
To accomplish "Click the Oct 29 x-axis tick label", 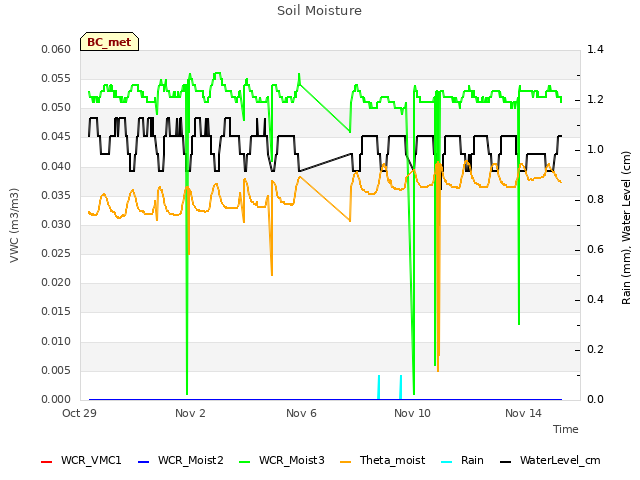I will (79, 413).
